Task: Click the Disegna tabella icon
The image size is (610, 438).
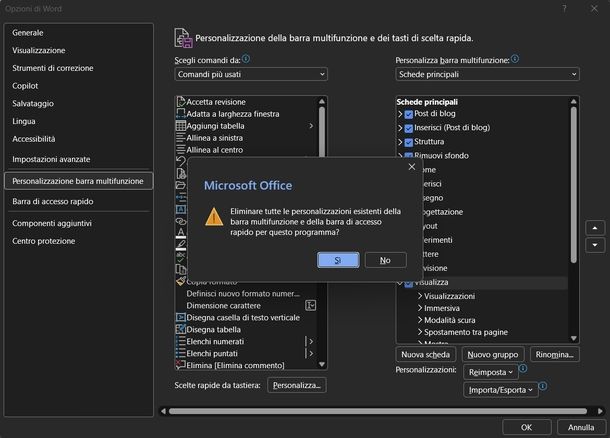Action: (181, 329)
